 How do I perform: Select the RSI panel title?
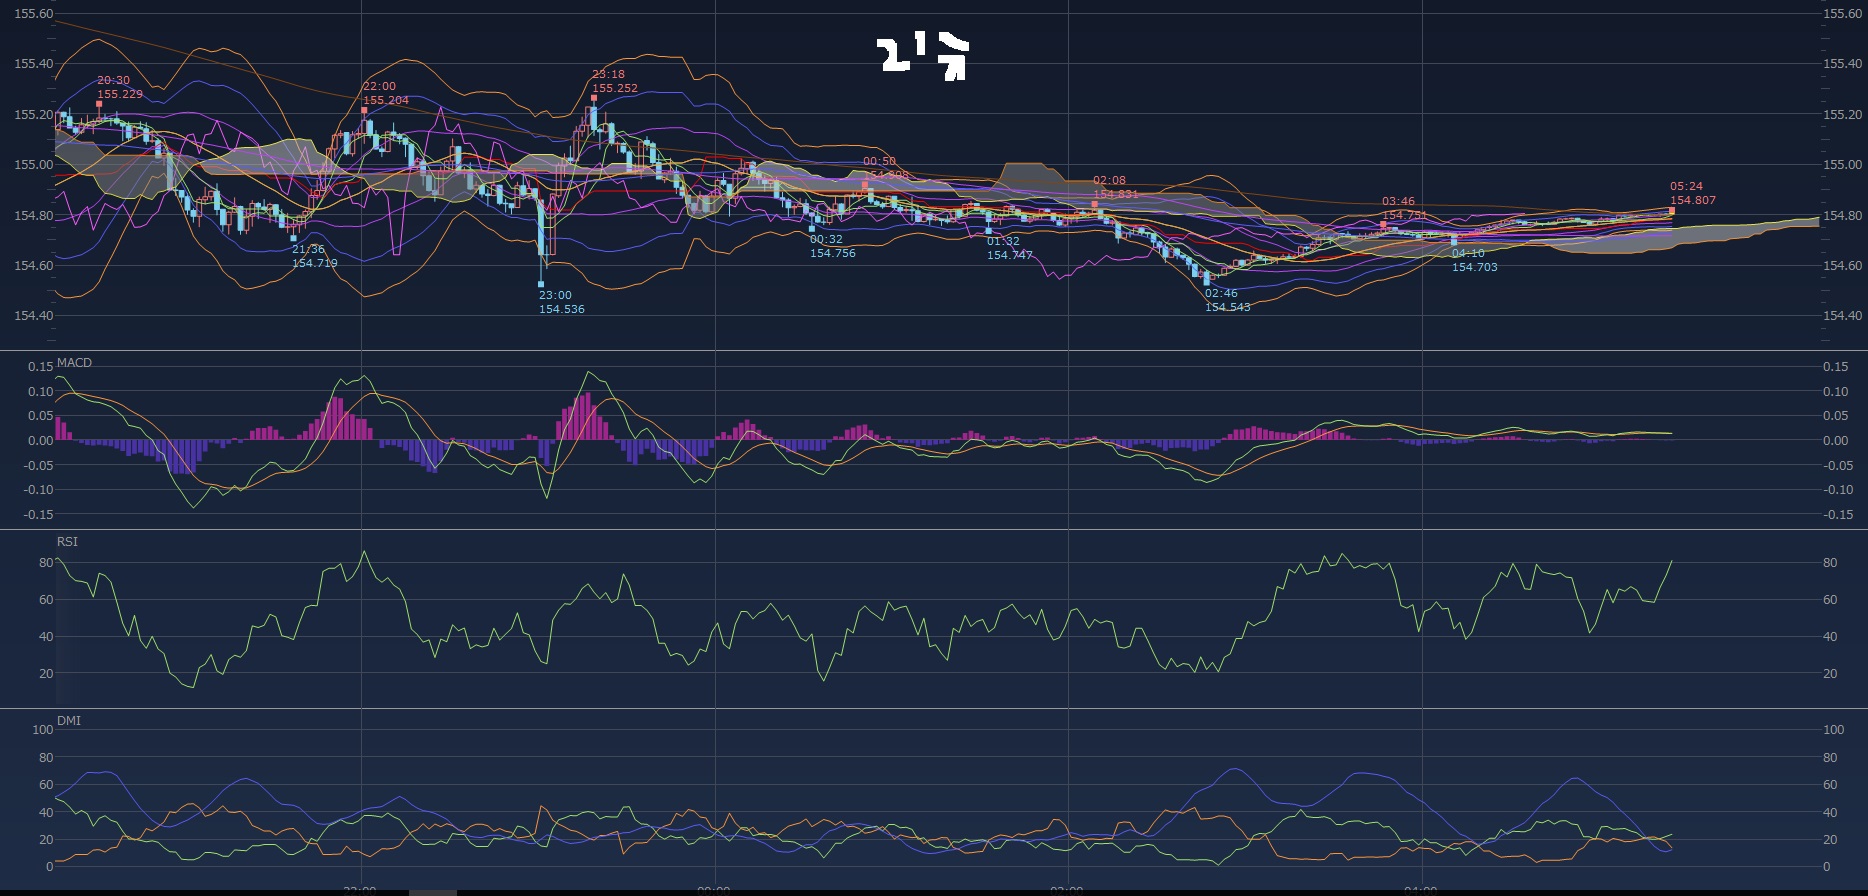[x=67, y=541]
